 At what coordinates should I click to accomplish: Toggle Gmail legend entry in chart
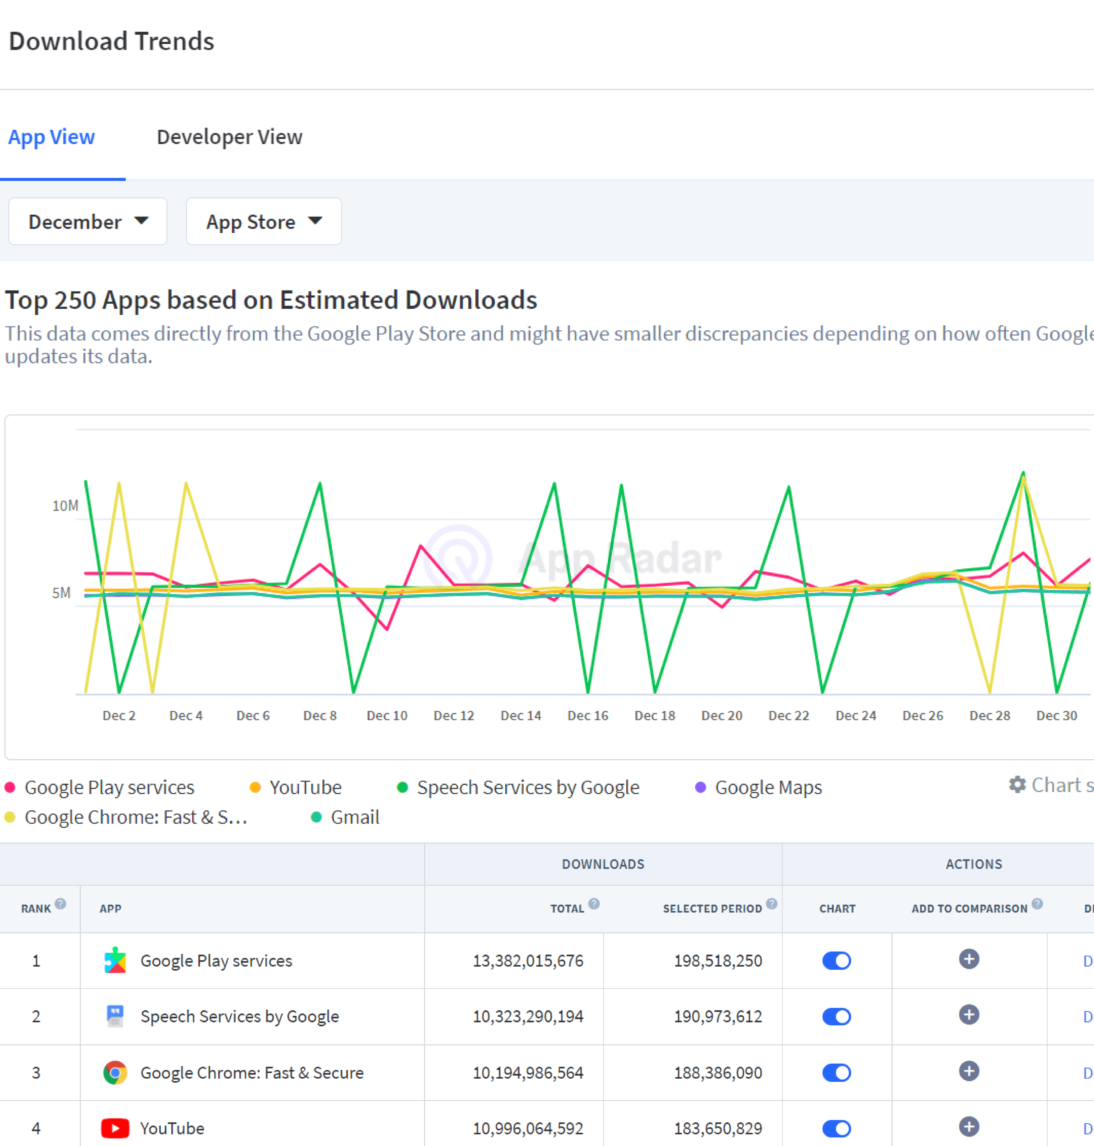pos(345,817)
